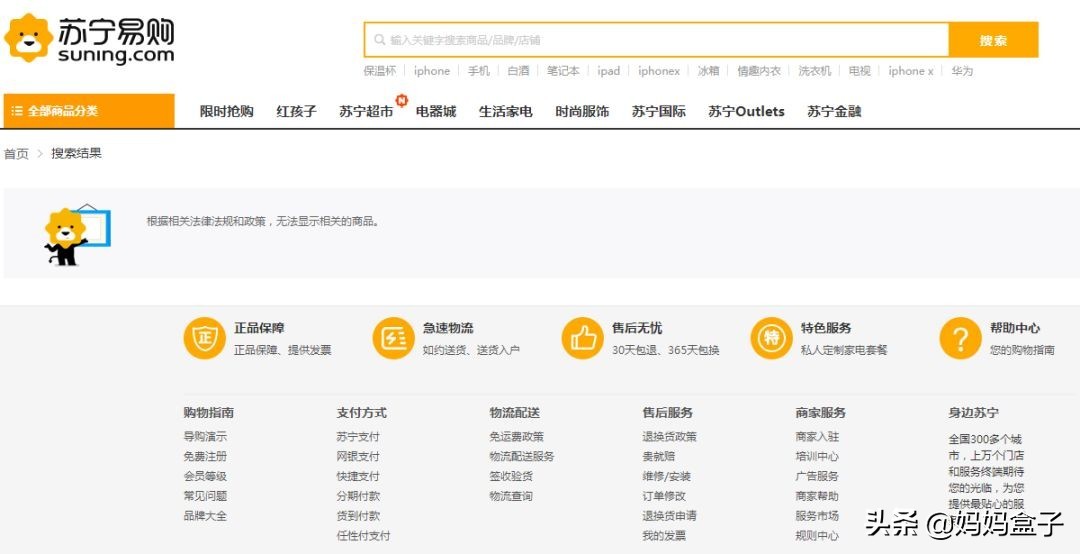This screenshot has width=1080, height=554.
Task: Open the 限时抢购 nav tab
Action: 226,112
